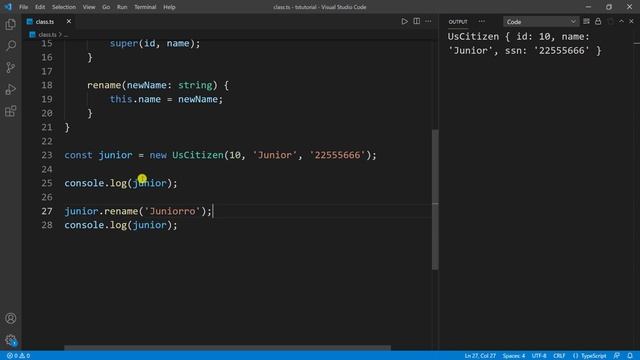
Task: Open the Search view in activity bar
Action: coord(11,45)
